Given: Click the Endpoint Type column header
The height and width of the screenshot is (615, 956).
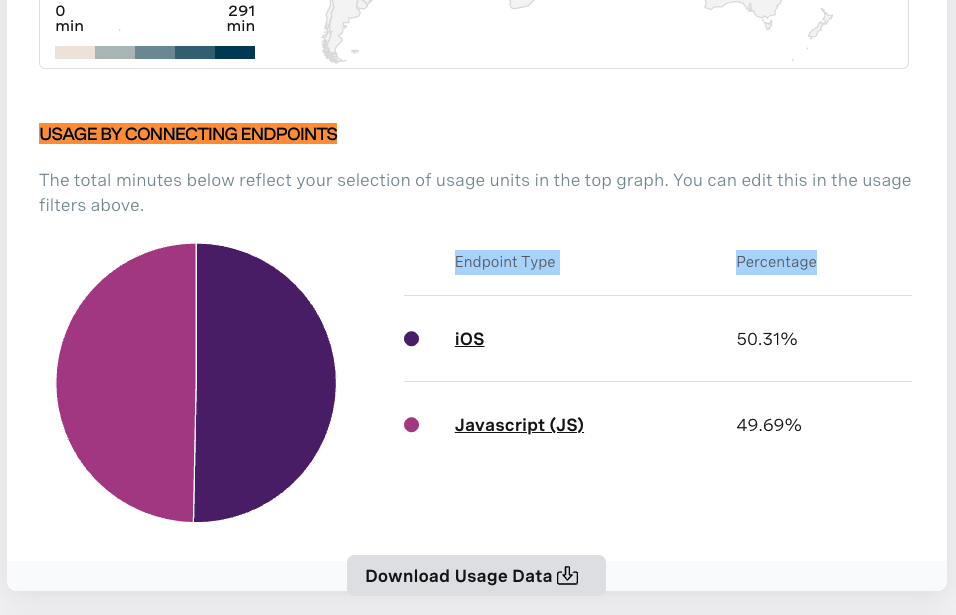Looking at the screenshot, I should (x=505, y=262).
